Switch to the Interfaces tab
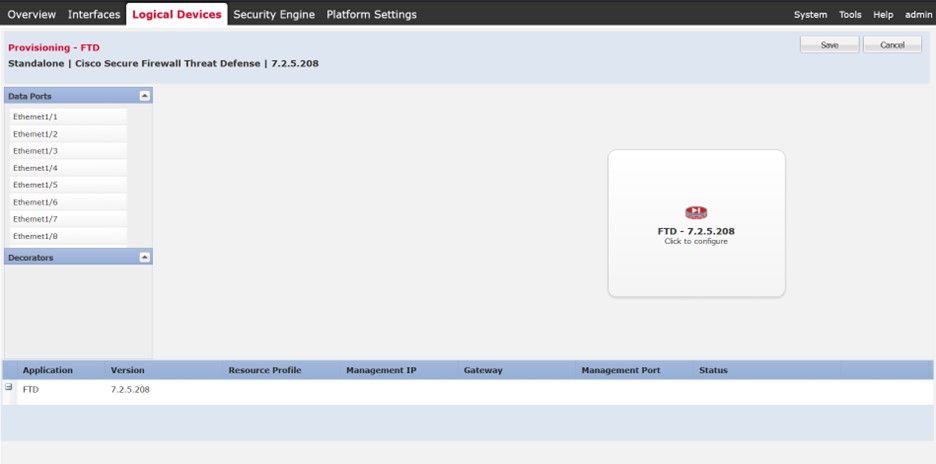The height and width of the screenshot is (464, 936). coord(94,14)
